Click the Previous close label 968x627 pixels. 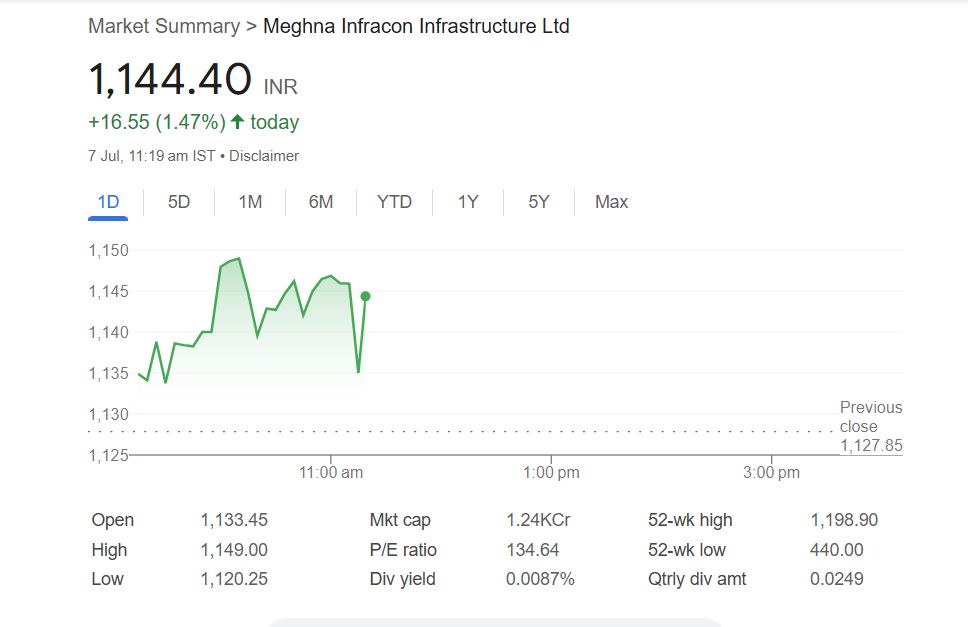point(870,417)
